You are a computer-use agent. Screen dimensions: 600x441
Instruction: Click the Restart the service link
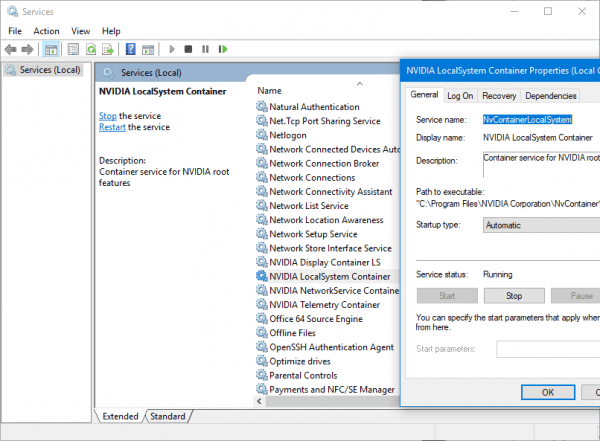(x=112, y=127)
